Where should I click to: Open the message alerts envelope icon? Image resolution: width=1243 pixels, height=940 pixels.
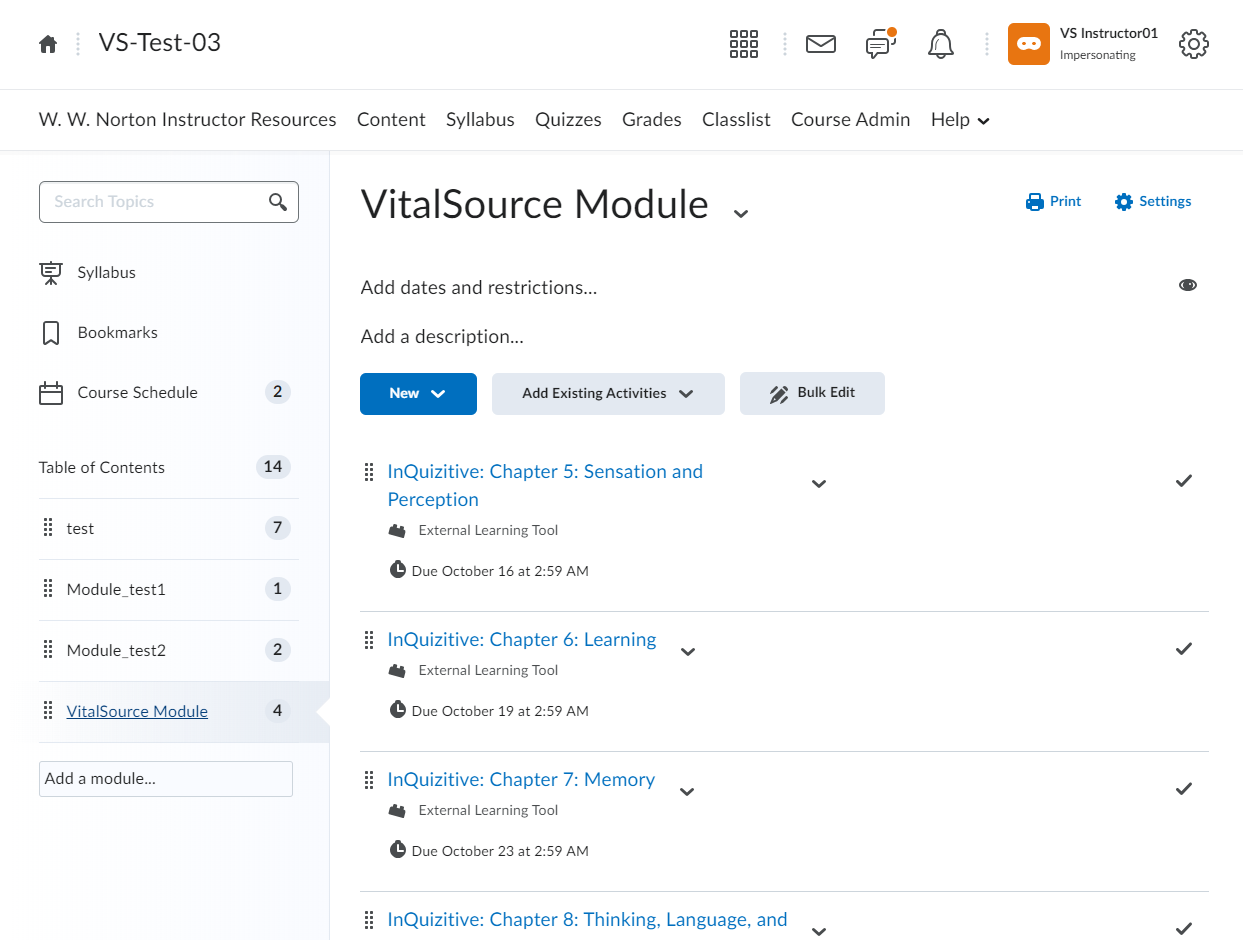[x=820, y=44]
